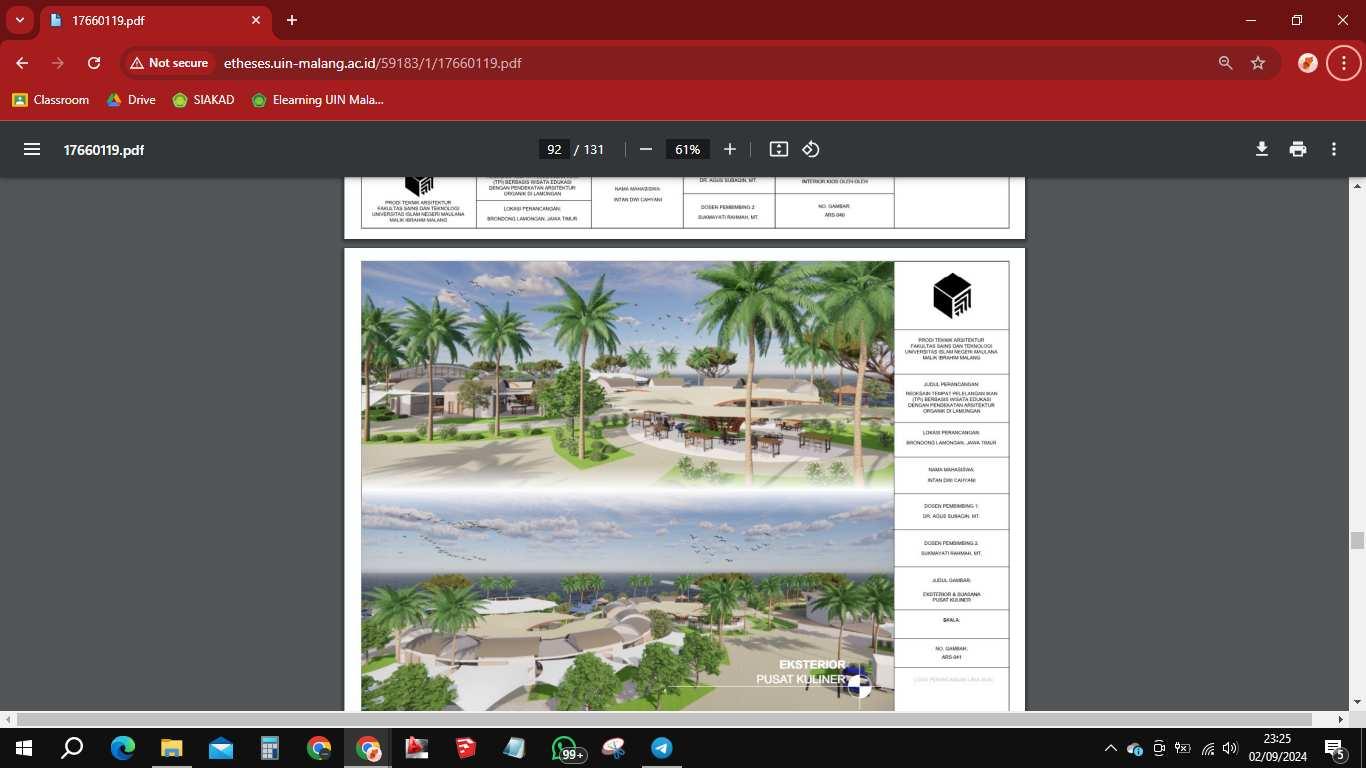Edit the PDF page number field
Viewport: 1366px width, 768px height.
[x=553, y=149]
